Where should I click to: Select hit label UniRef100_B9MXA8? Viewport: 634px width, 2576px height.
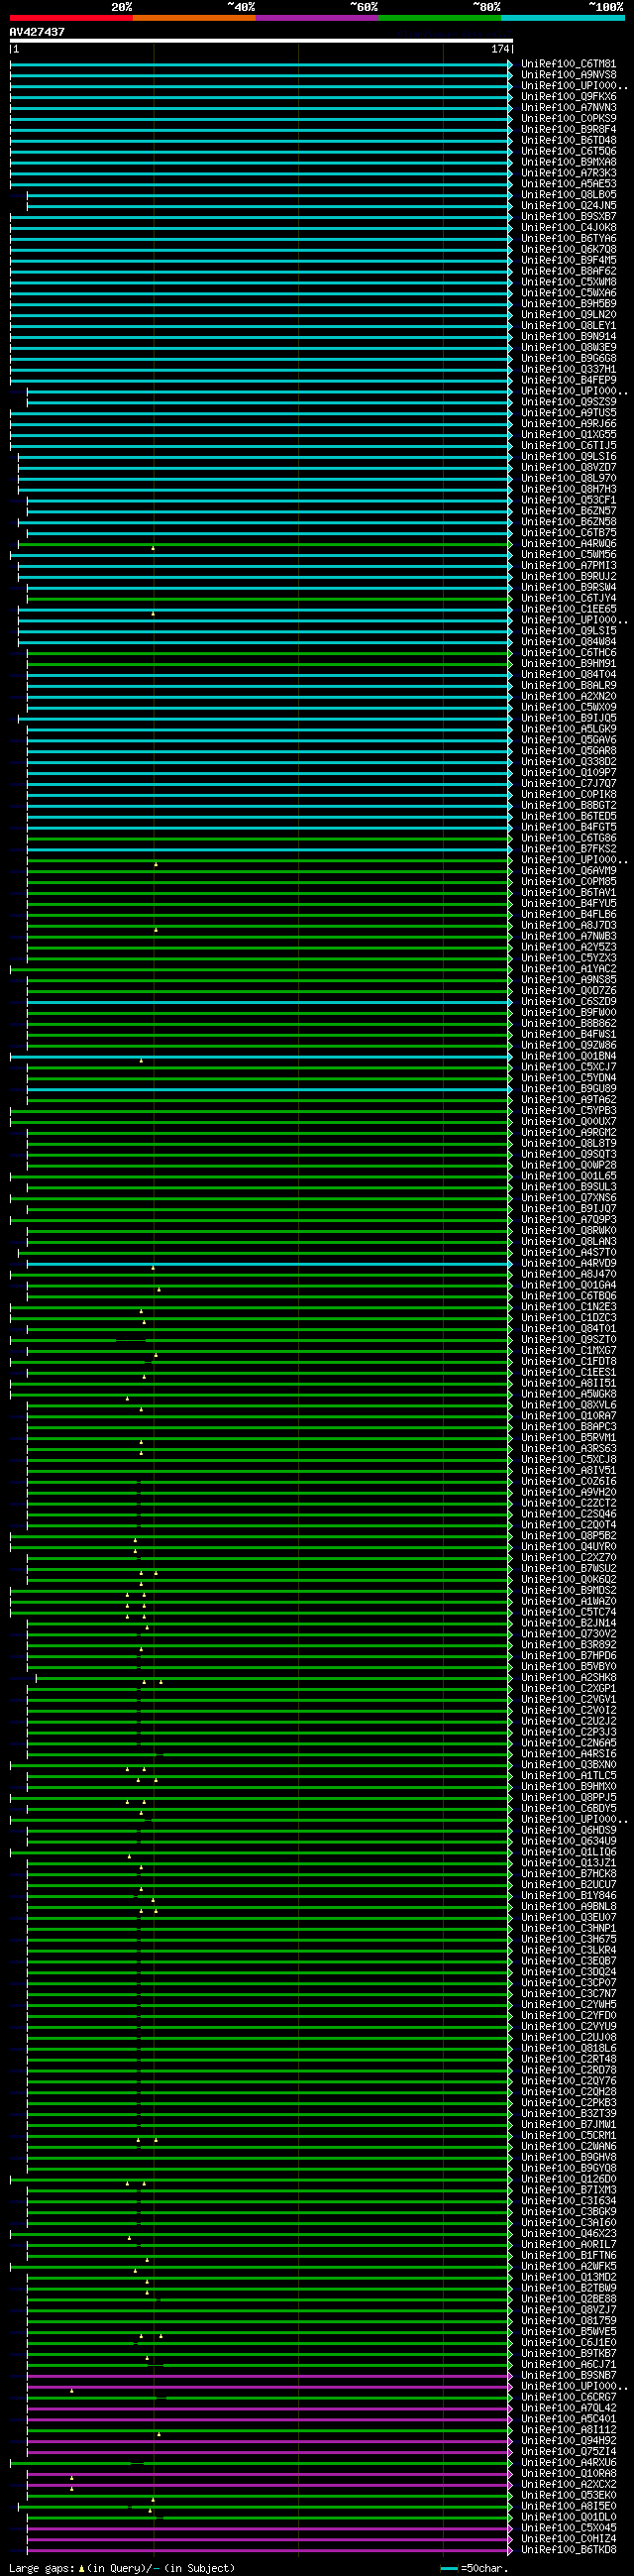point(568,162)
